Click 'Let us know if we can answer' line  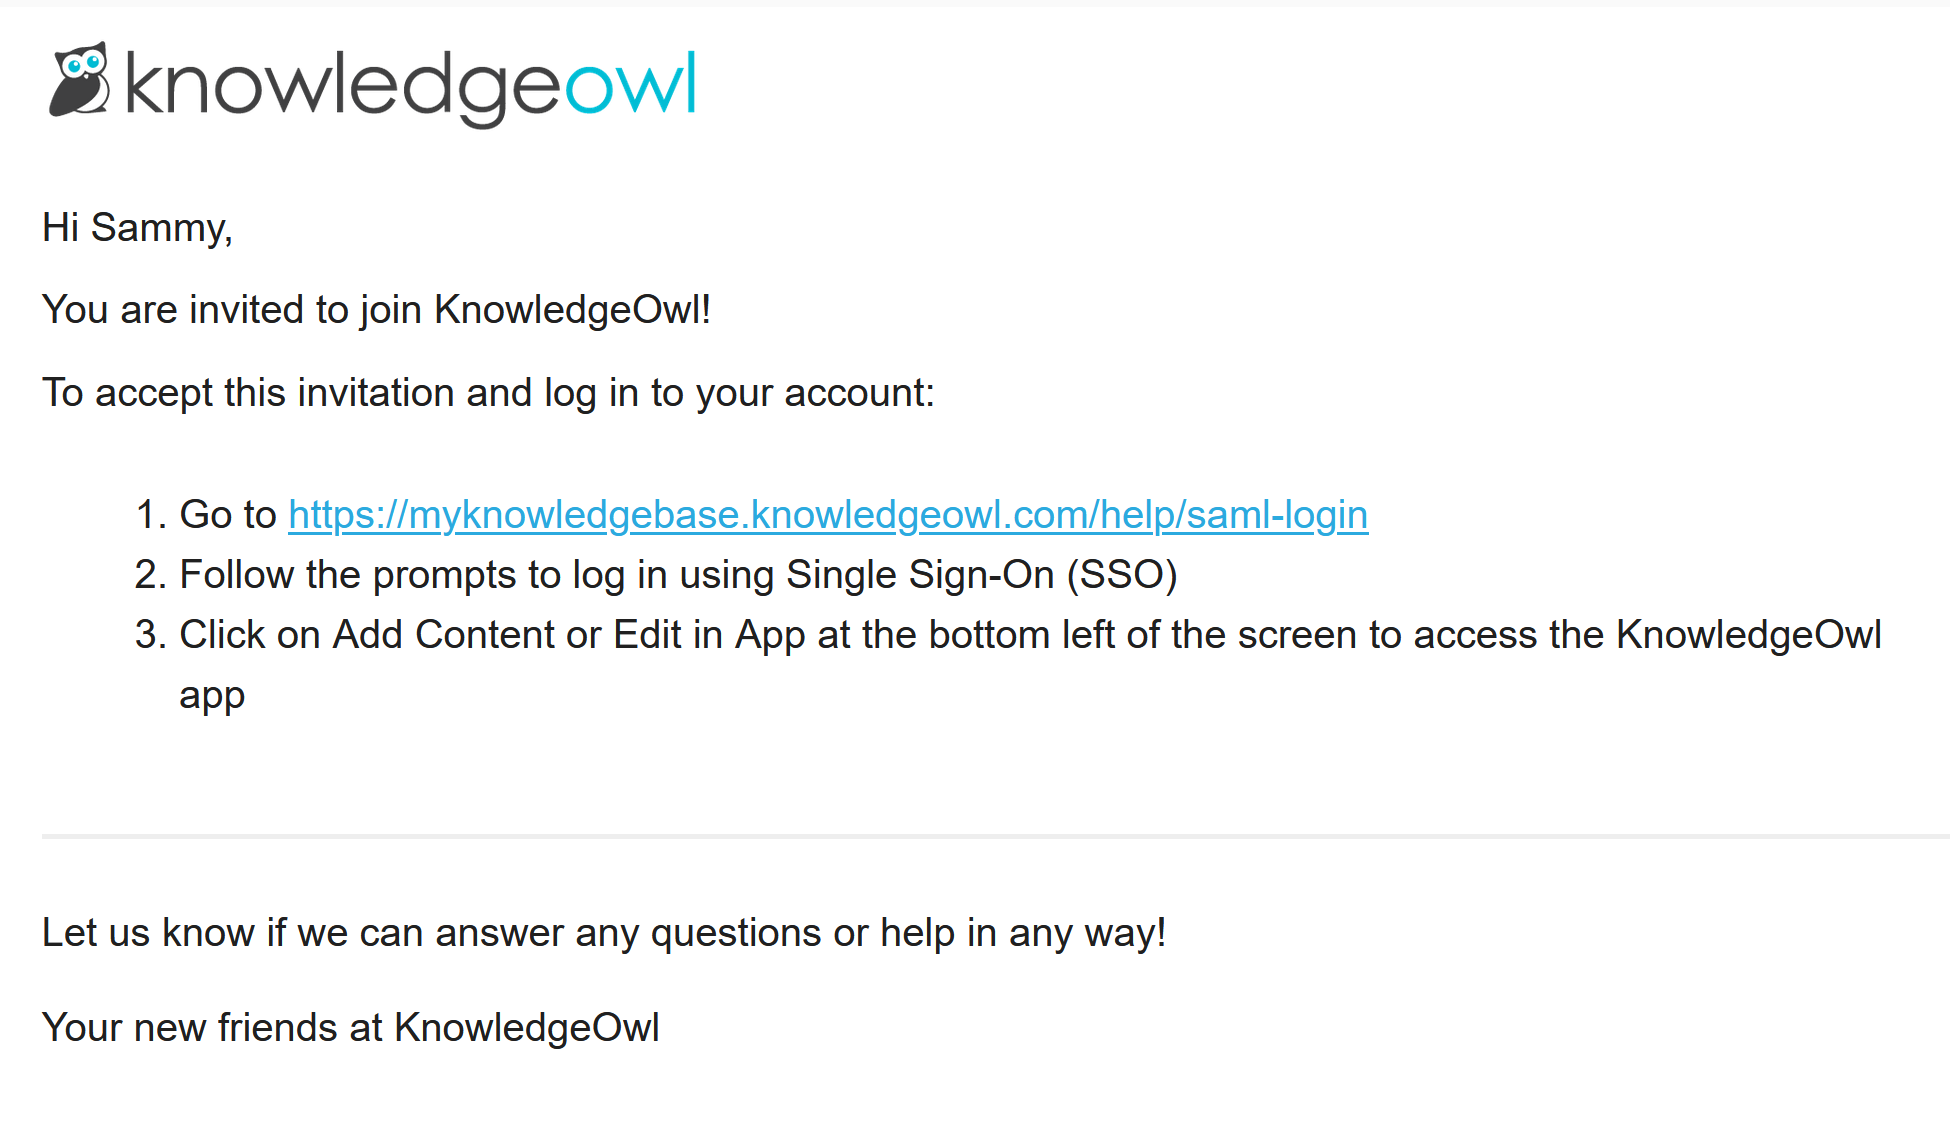(604, 934)
